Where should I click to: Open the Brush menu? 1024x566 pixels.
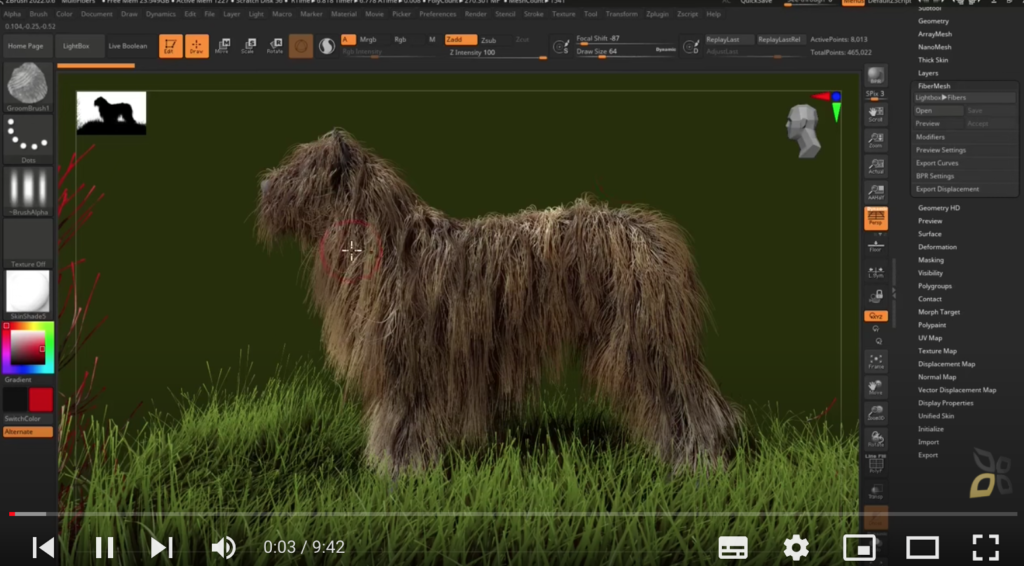point(39,14)
